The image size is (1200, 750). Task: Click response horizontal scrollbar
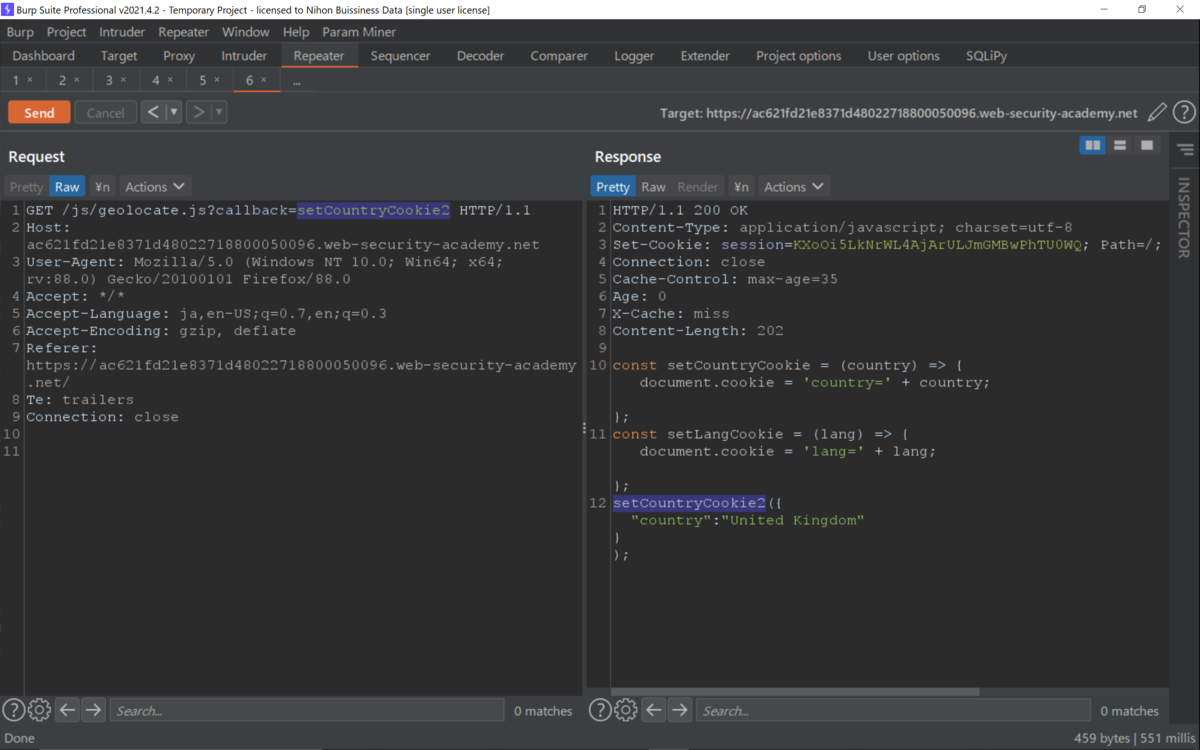(x=795, y=691)
